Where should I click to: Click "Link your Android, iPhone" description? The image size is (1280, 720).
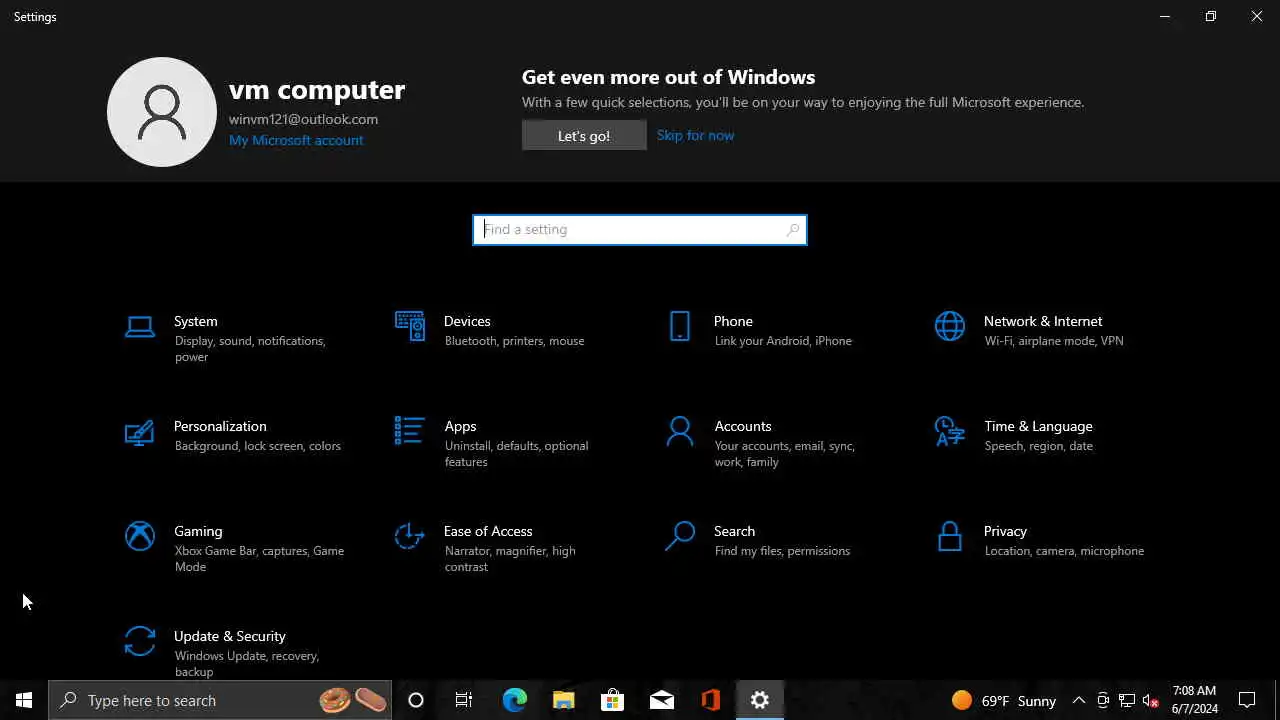[783, 341]
